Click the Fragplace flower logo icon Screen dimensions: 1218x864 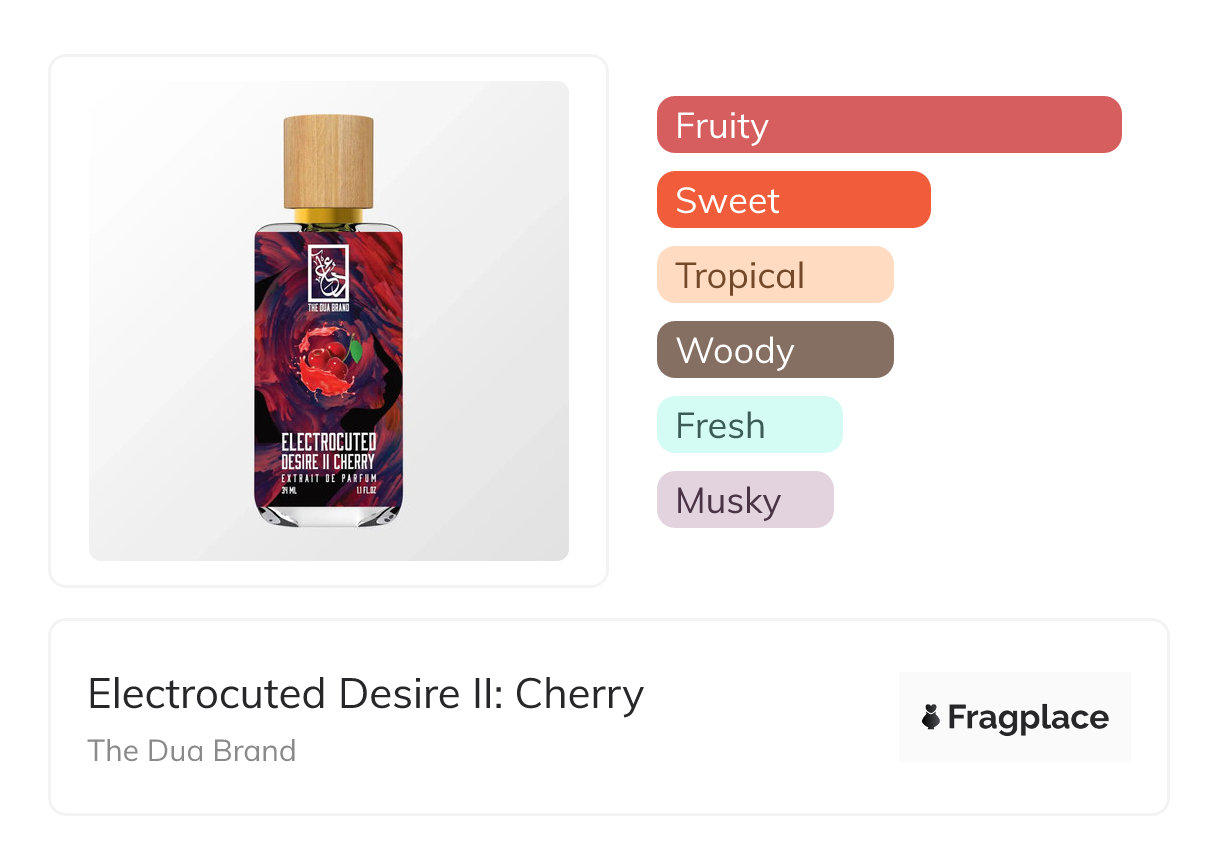(x=931, y=717)
